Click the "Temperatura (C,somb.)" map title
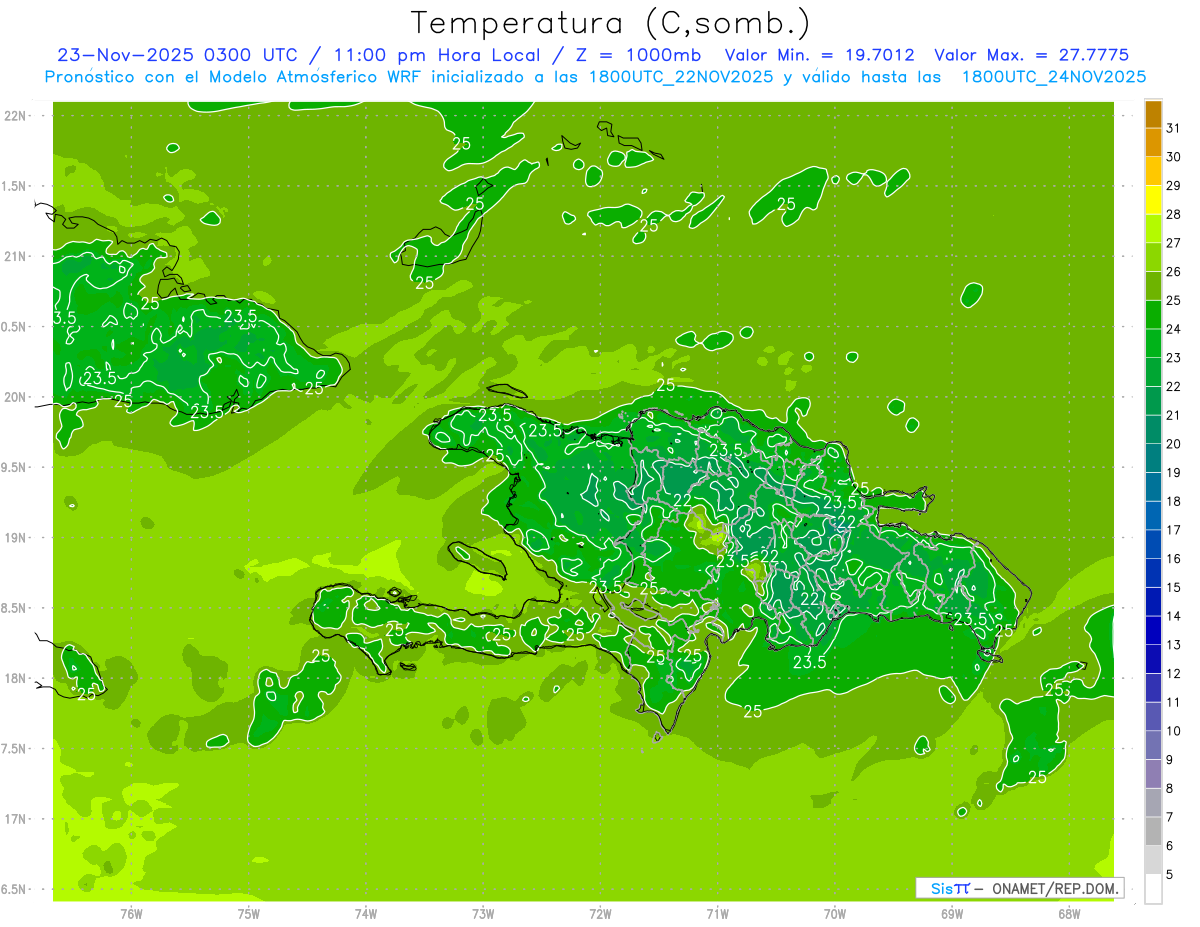 [611, 23]
